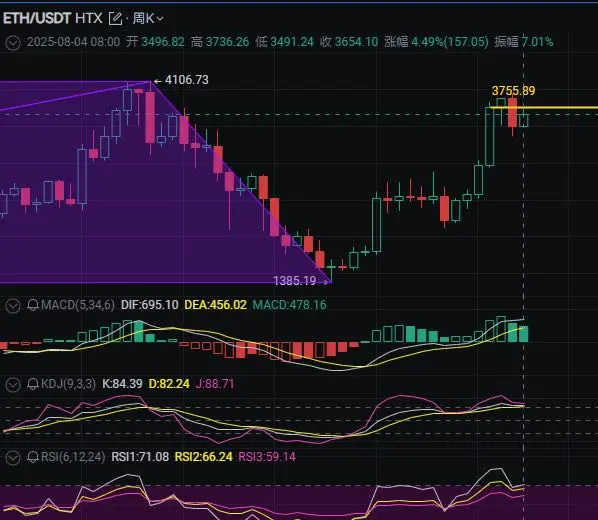
Task: Collapse the MACD indicator panel chevron
Action: (13, 306)
